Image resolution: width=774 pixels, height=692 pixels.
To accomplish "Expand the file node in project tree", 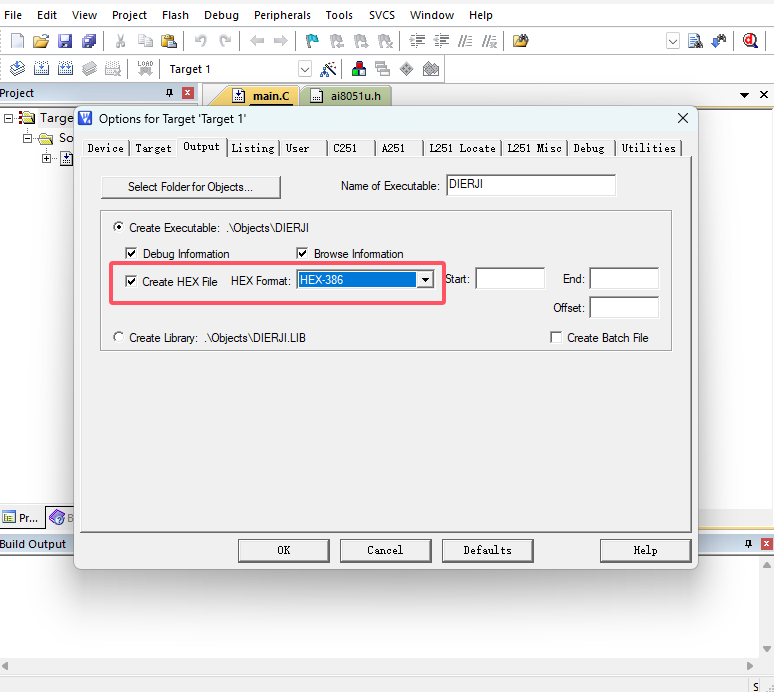I will (46, 158).
